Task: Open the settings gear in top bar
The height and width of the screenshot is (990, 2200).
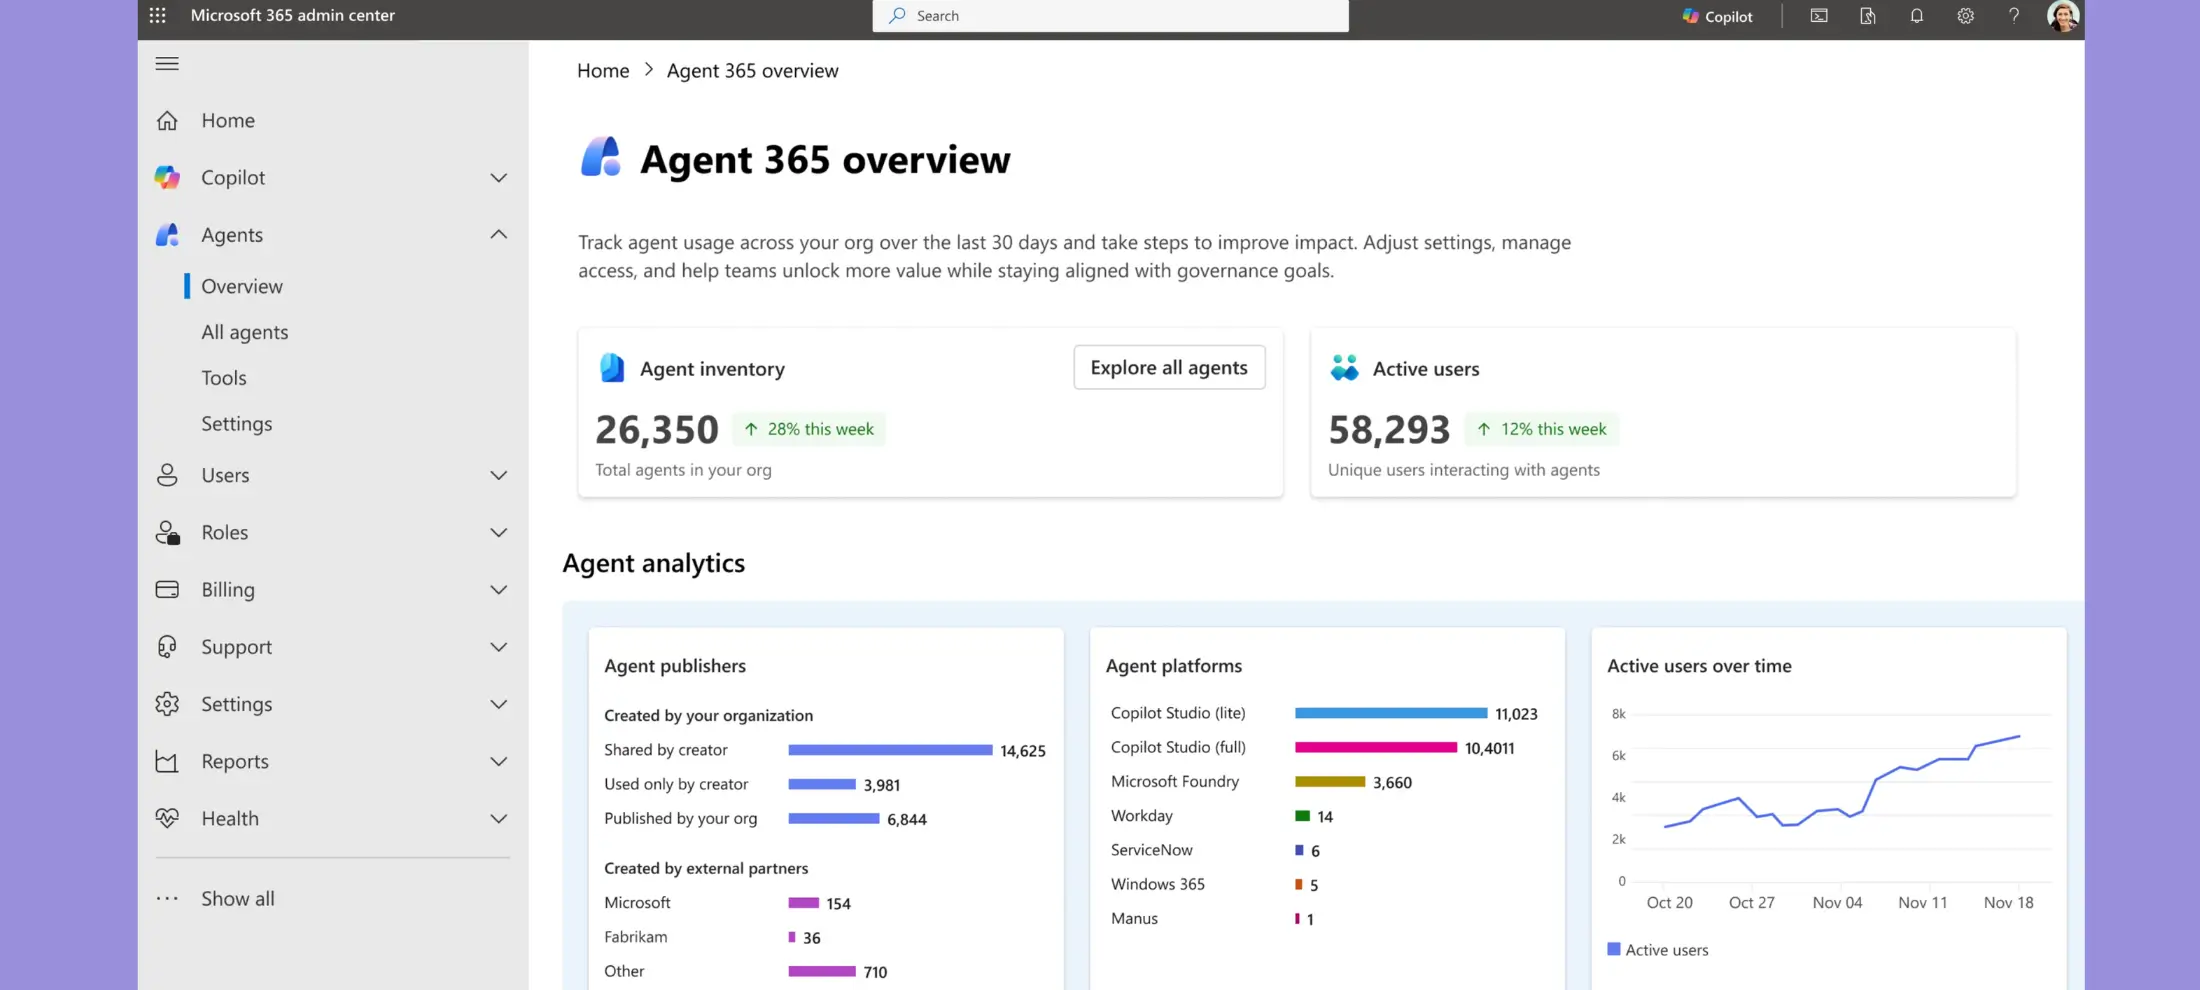Action: (x=1965, y=16)
